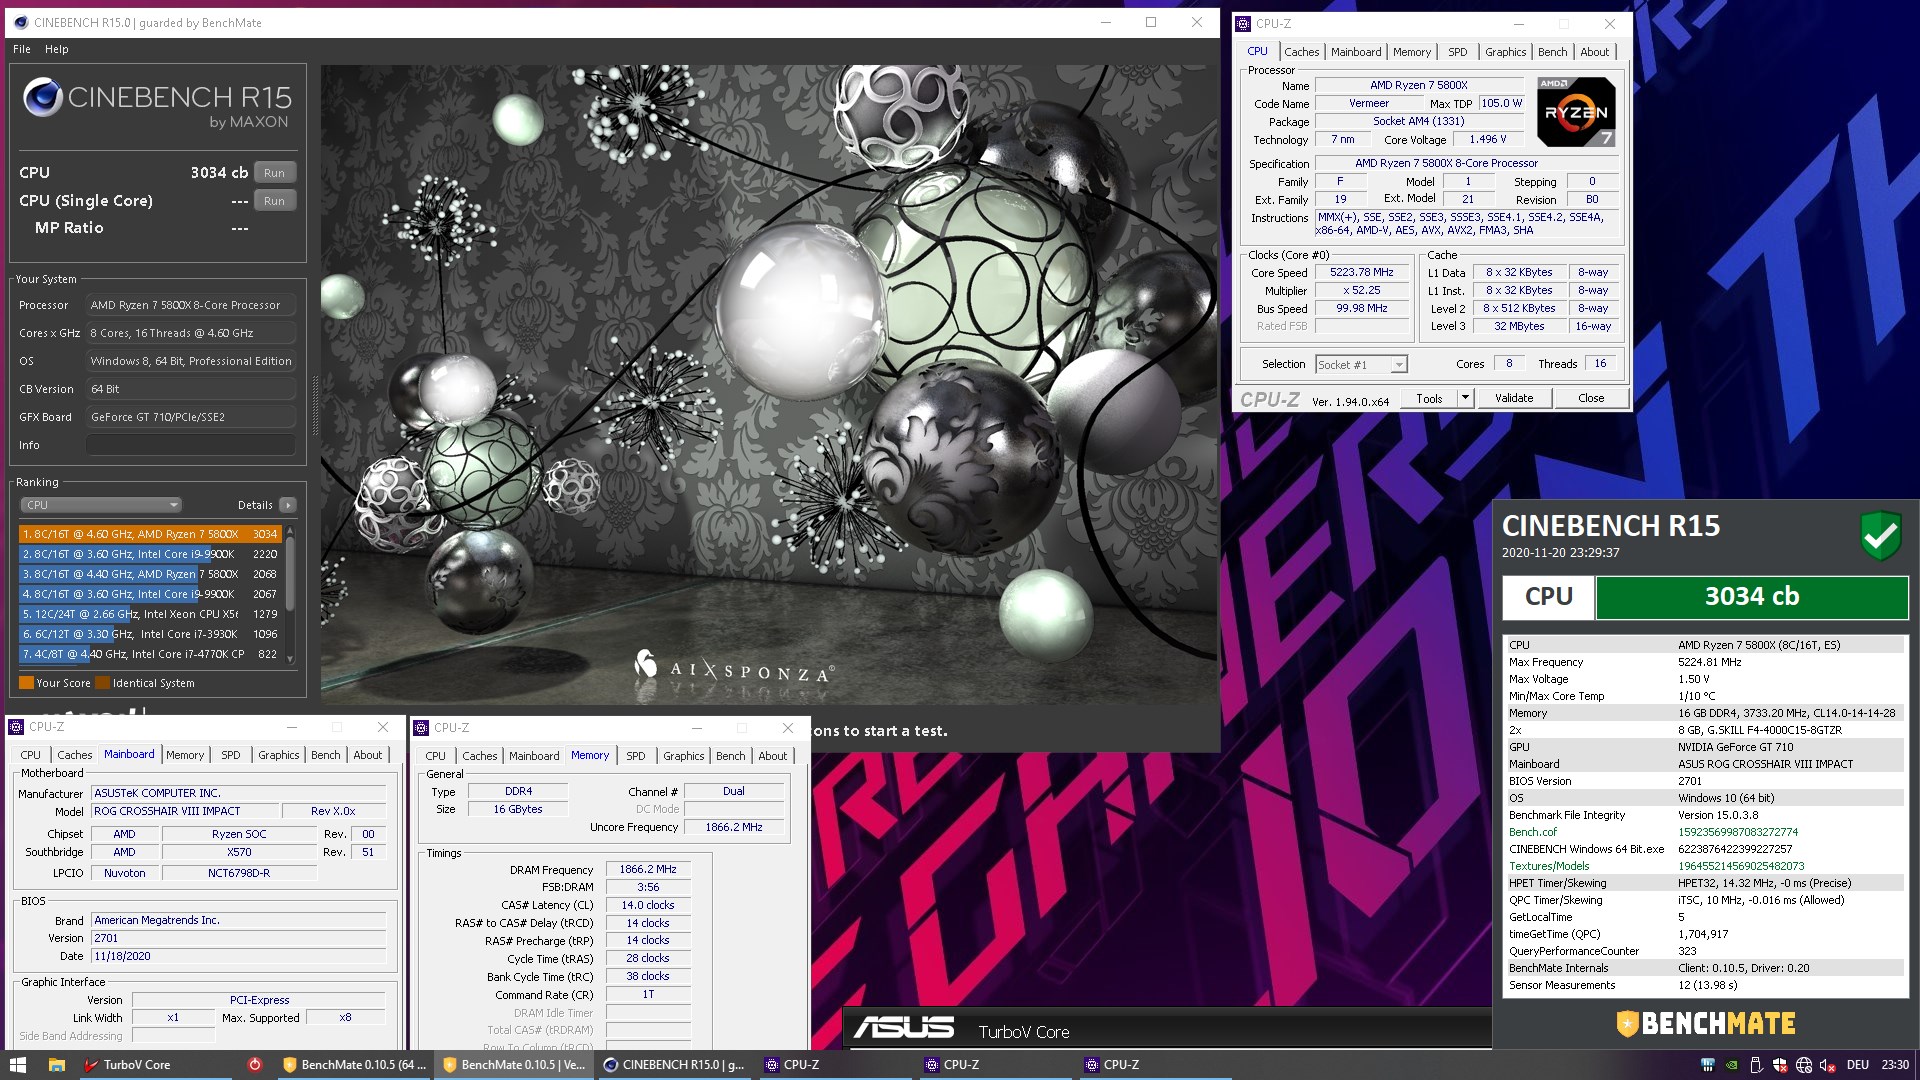
Task: Click the BenchMate green verified shield icon
Action: pyautogui.click(x=1880, y=536)
